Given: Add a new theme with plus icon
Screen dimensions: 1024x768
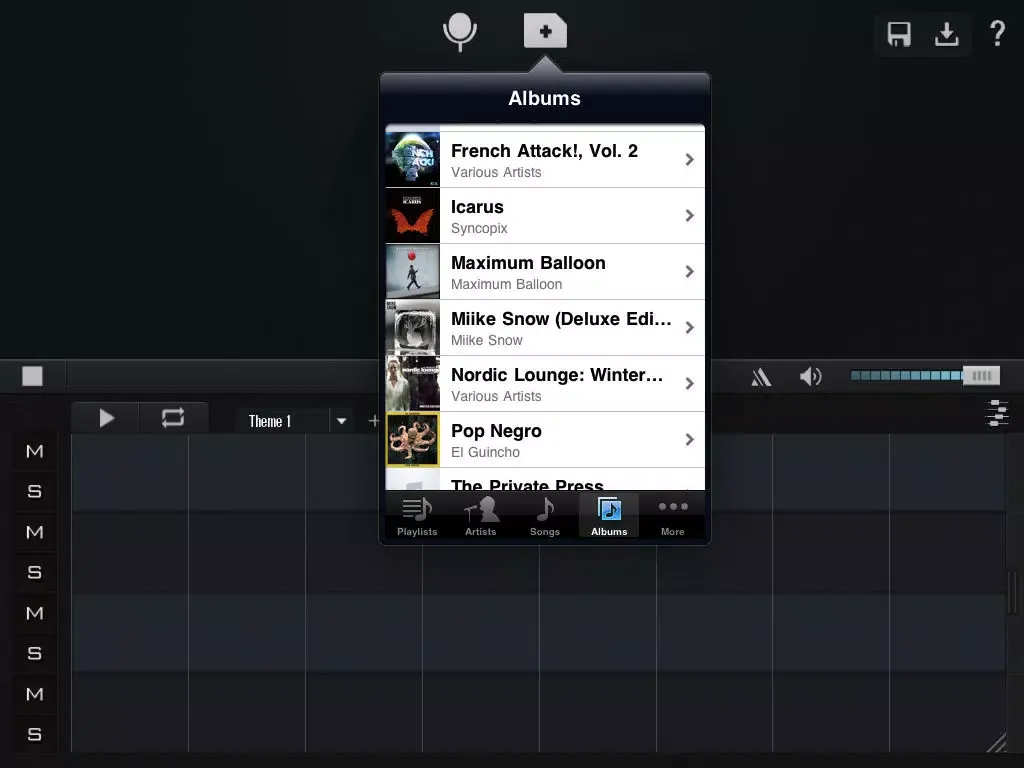Looking at the screenshot, I should pos(374,421).
